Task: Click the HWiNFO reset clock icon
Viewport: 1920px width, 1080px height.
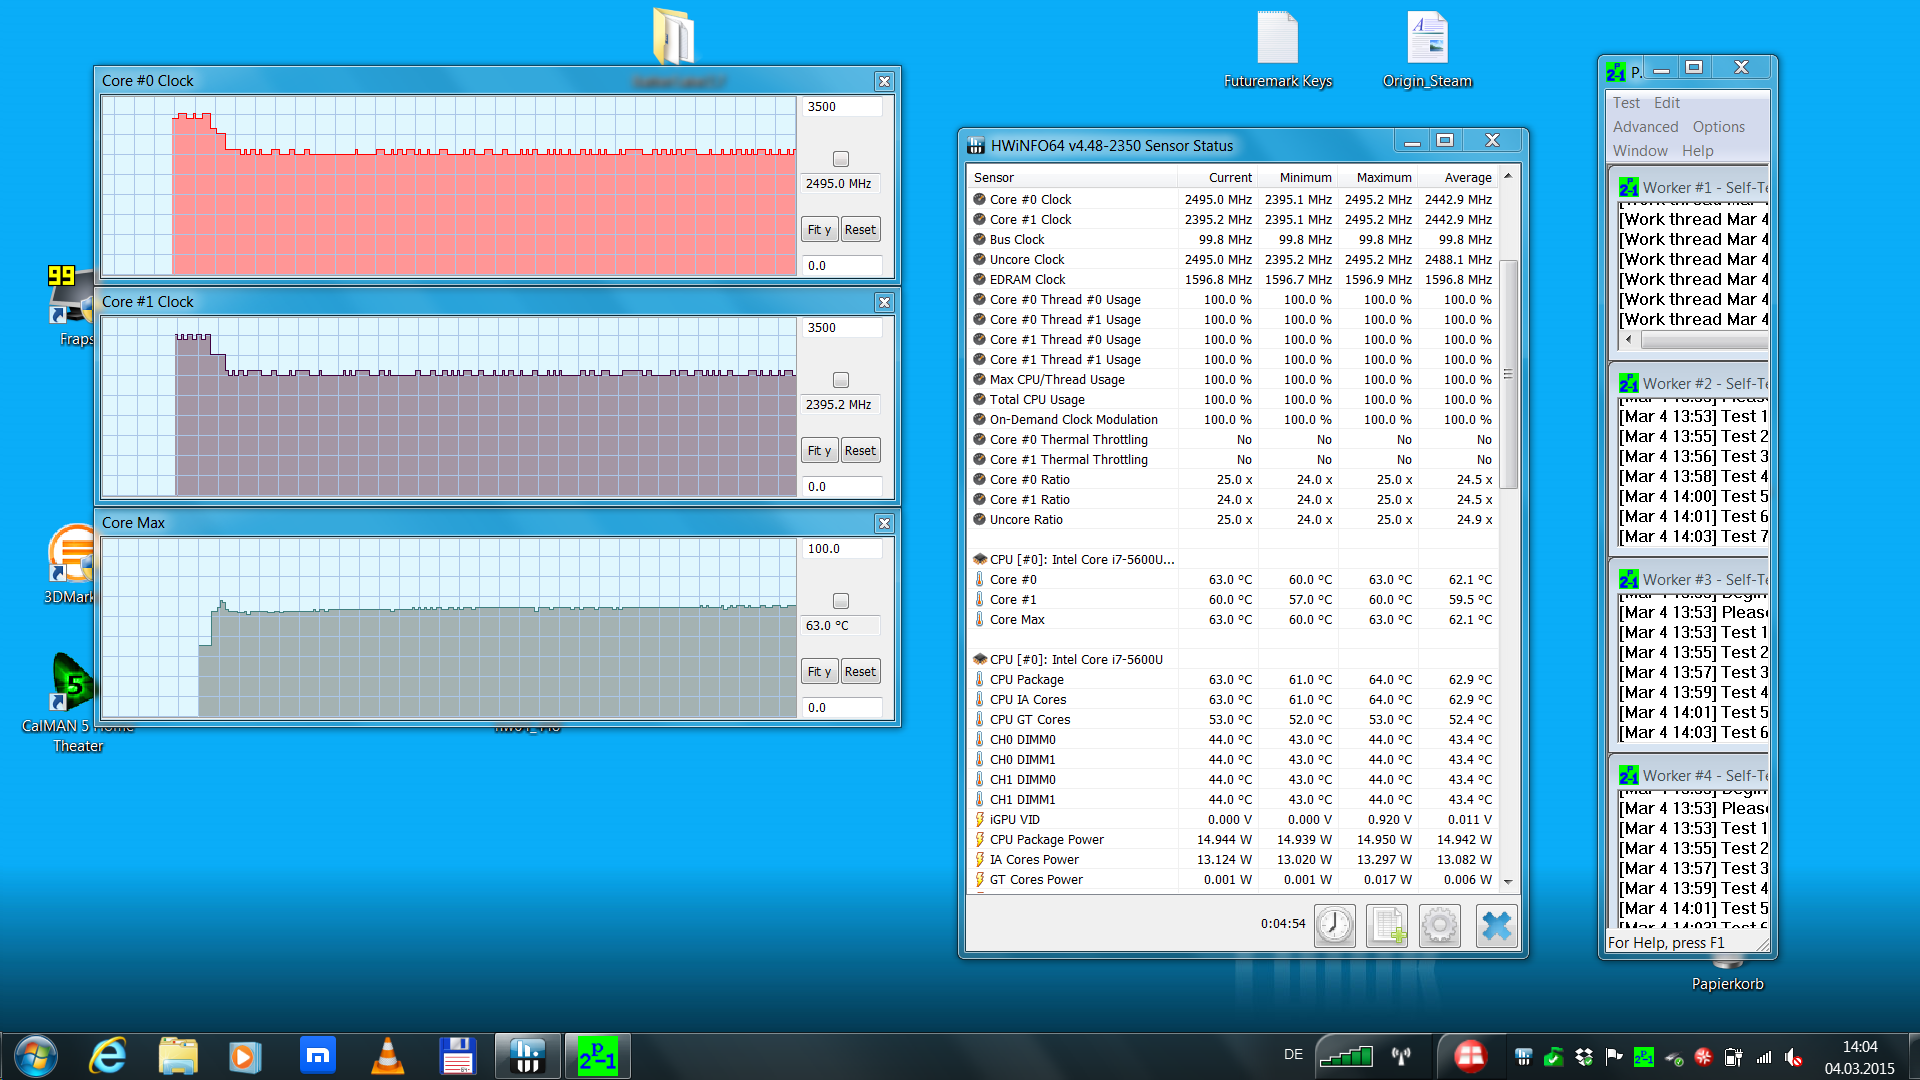Action: [x=1335, y=925]
